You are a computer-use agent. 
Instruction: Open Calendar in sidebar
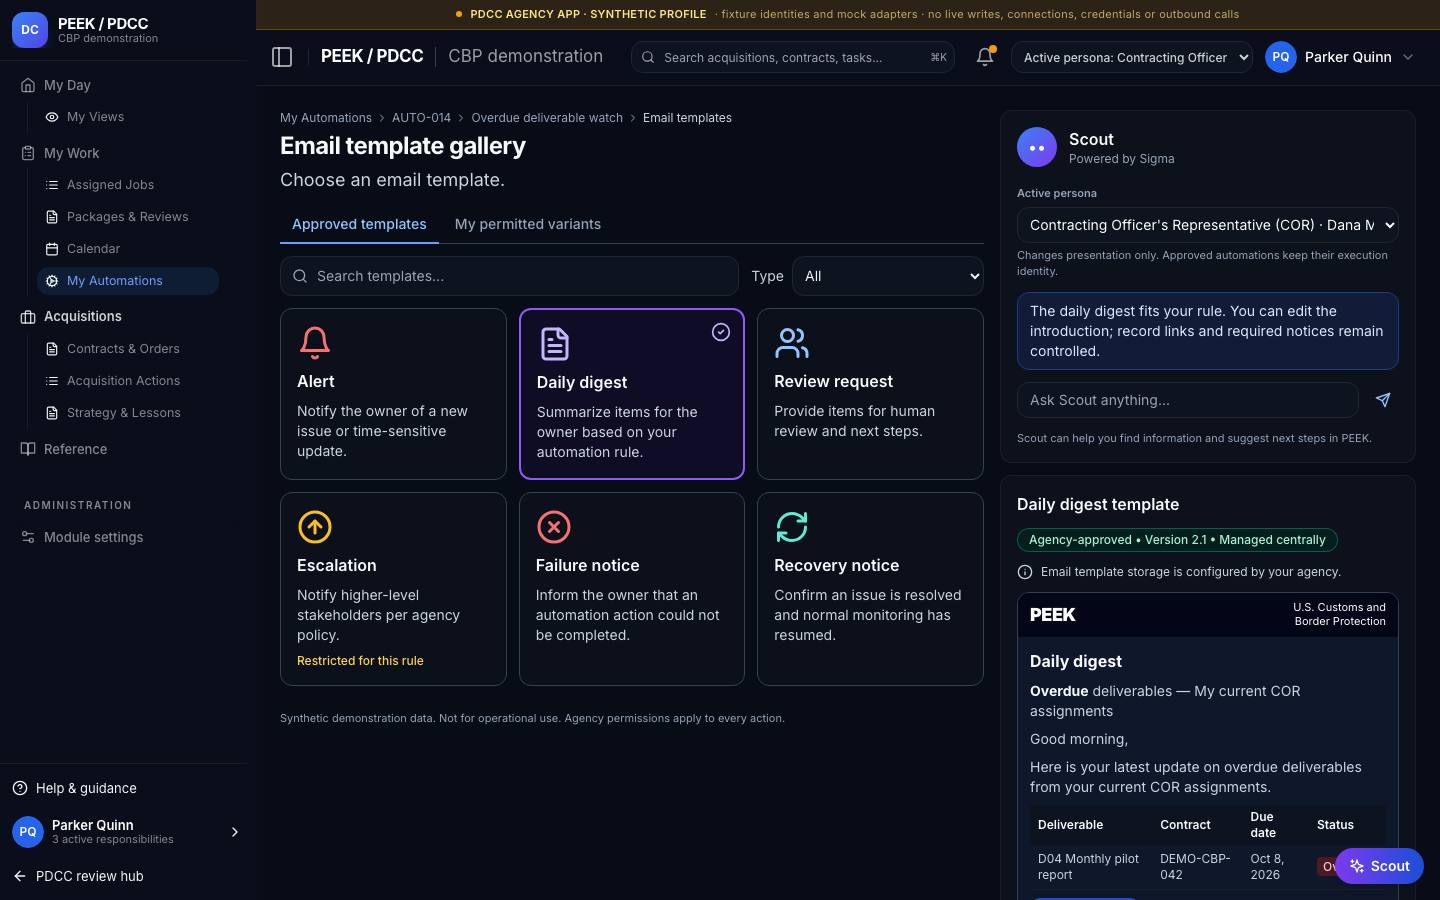[x=128, y=249]
